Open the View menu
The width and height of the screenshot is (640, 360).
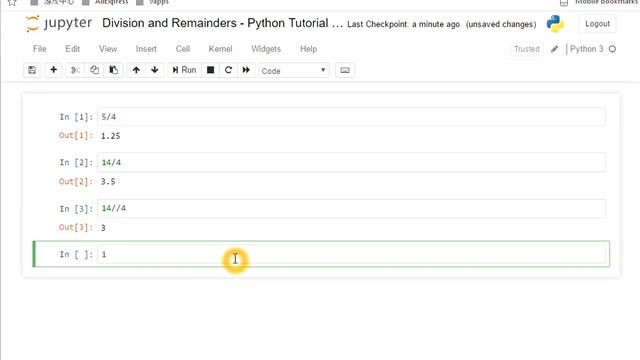coord(108,49)
